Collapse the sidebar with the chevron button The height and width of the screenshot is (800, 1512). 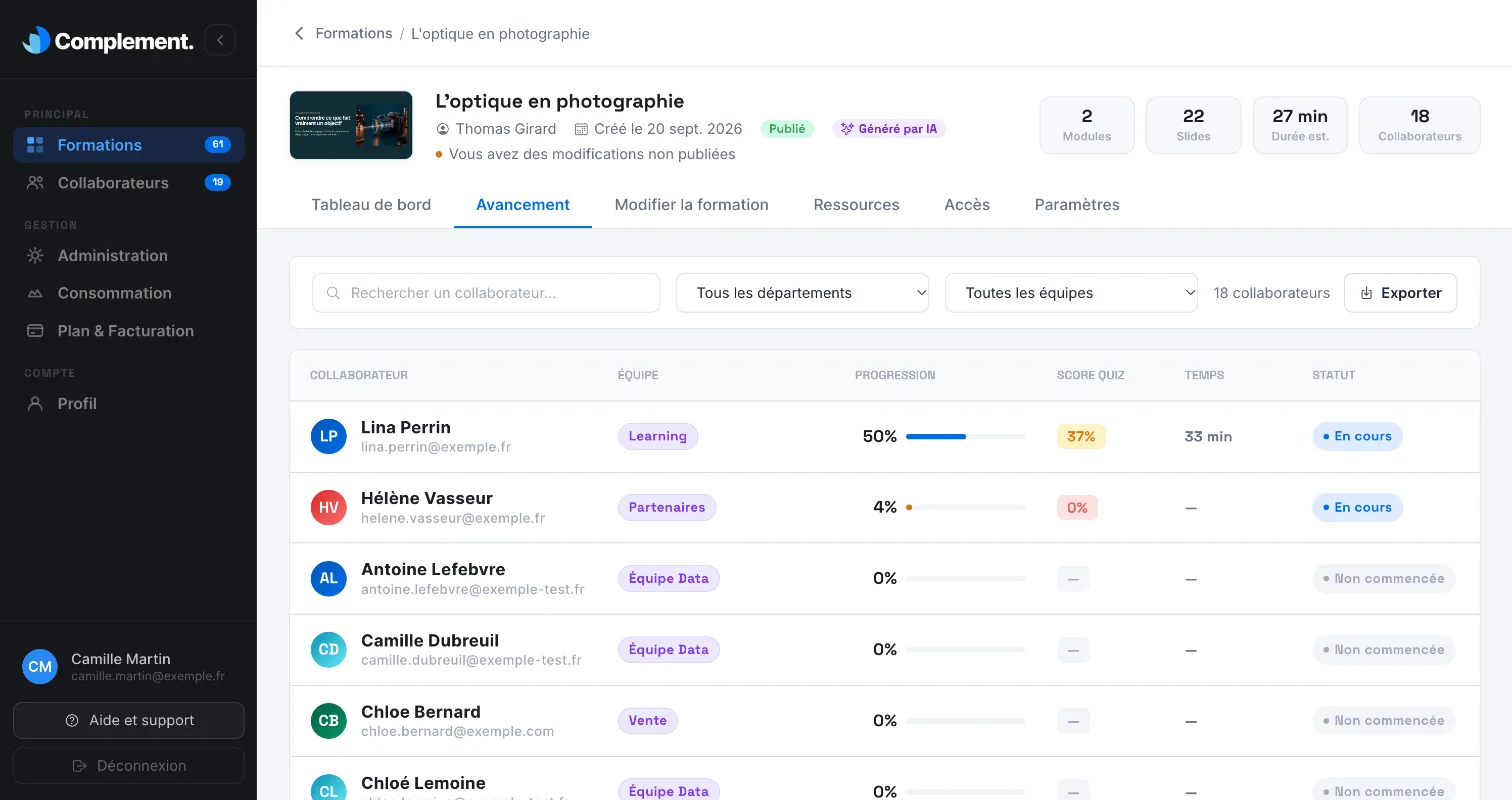click(220, 40)
